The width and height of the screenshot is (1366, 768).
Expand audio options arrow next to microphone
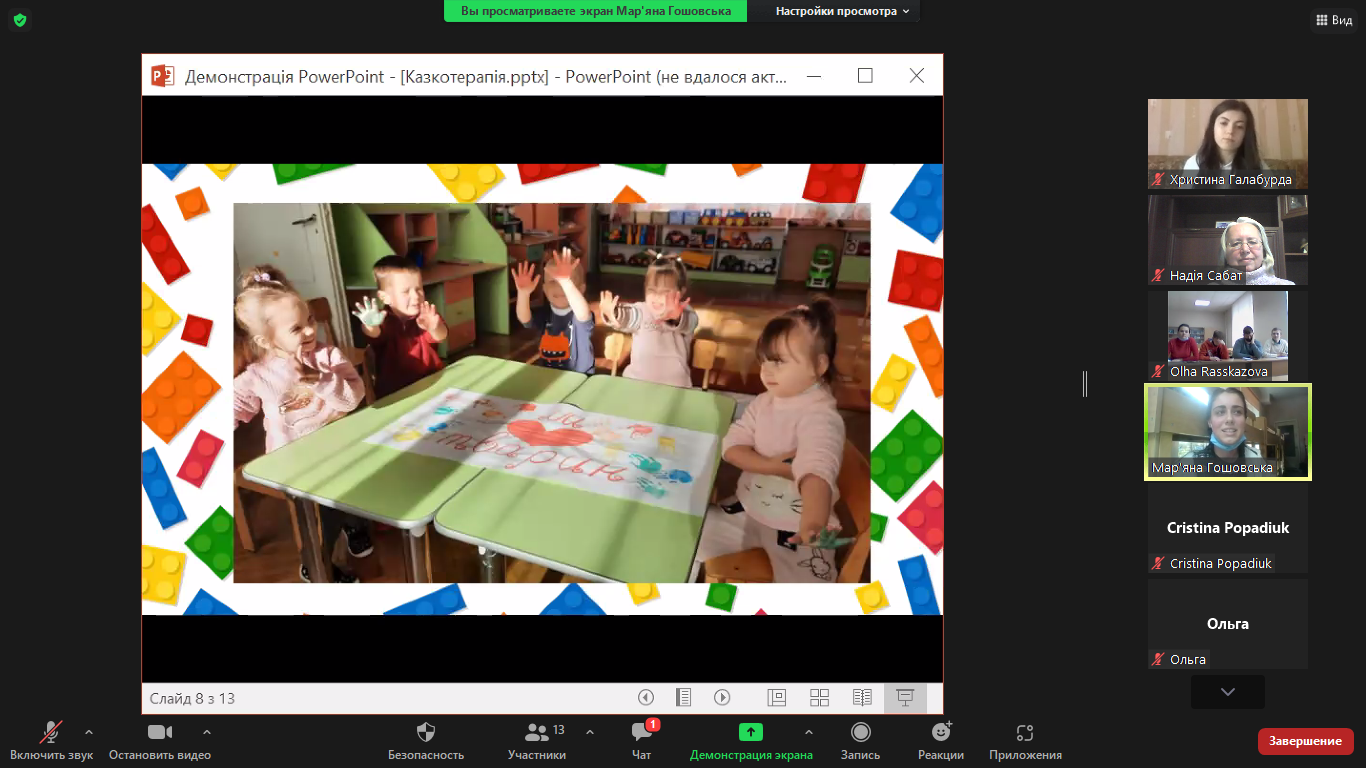click(89, 732)
